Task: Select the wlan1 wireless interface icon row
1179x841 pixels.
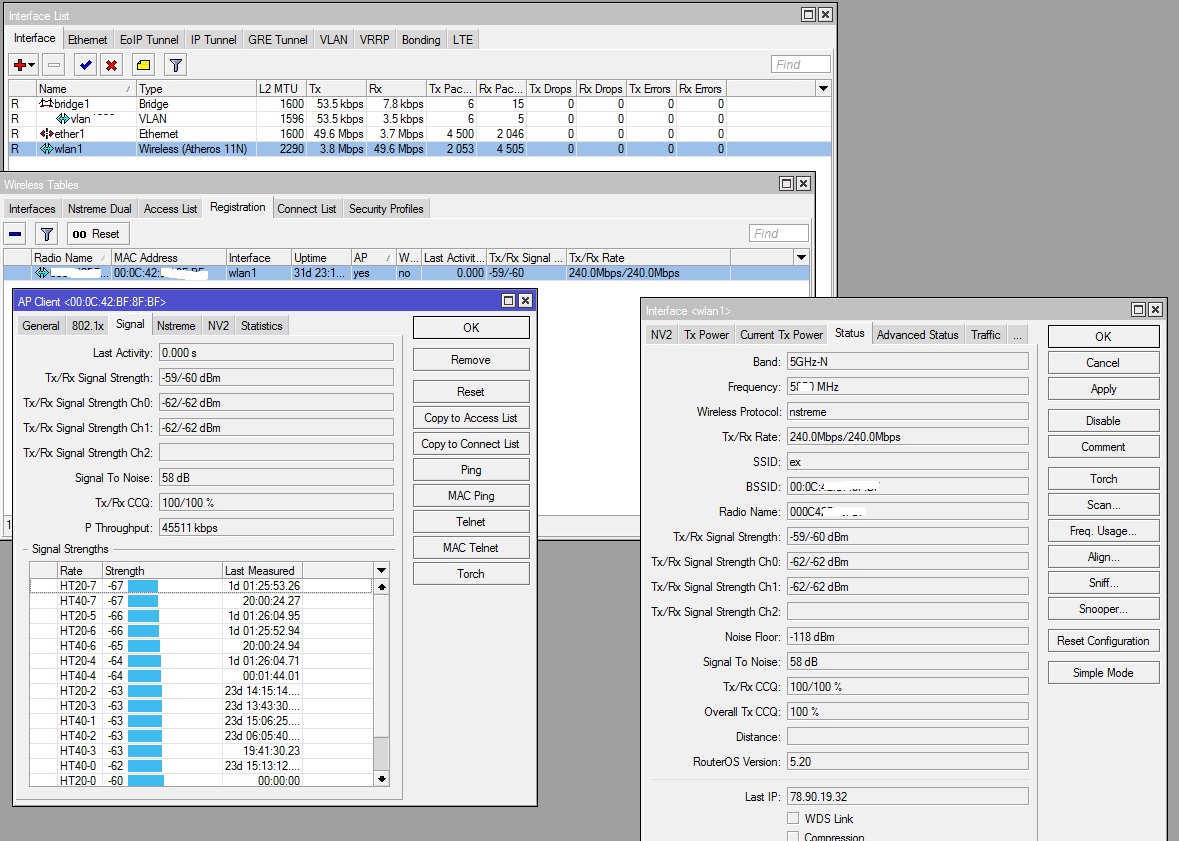Action: (x=47, y=149)
